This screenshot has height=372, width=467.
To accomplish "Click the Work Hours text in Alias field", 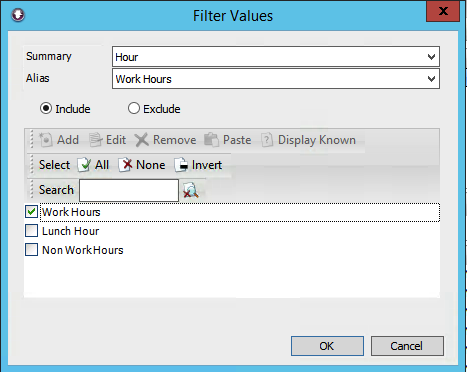I will tap(143, 79).
